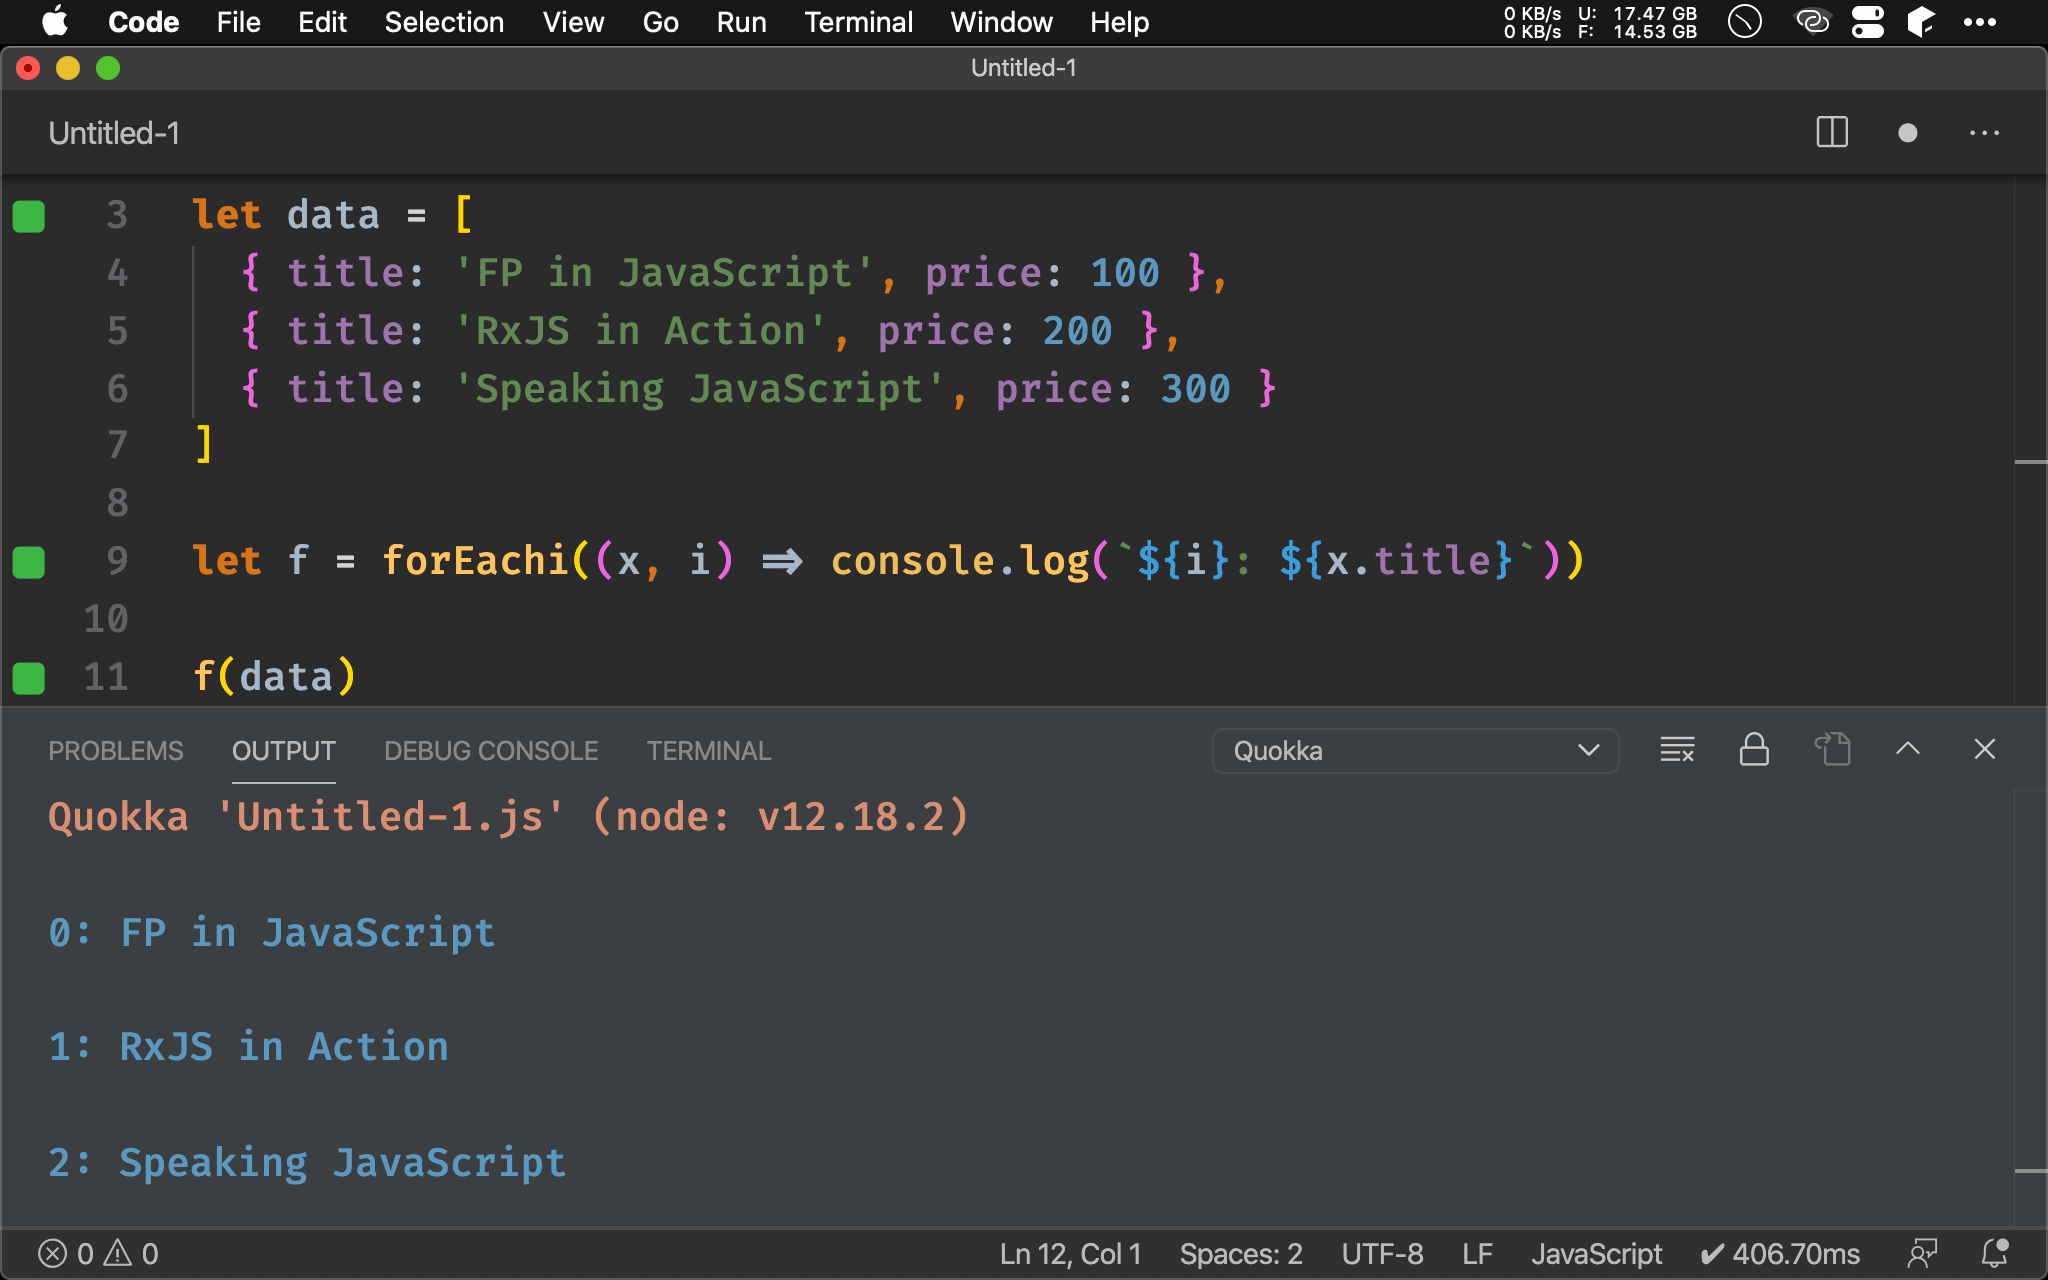
Task: Click console.log on line 9
Action: pos(960,561)
